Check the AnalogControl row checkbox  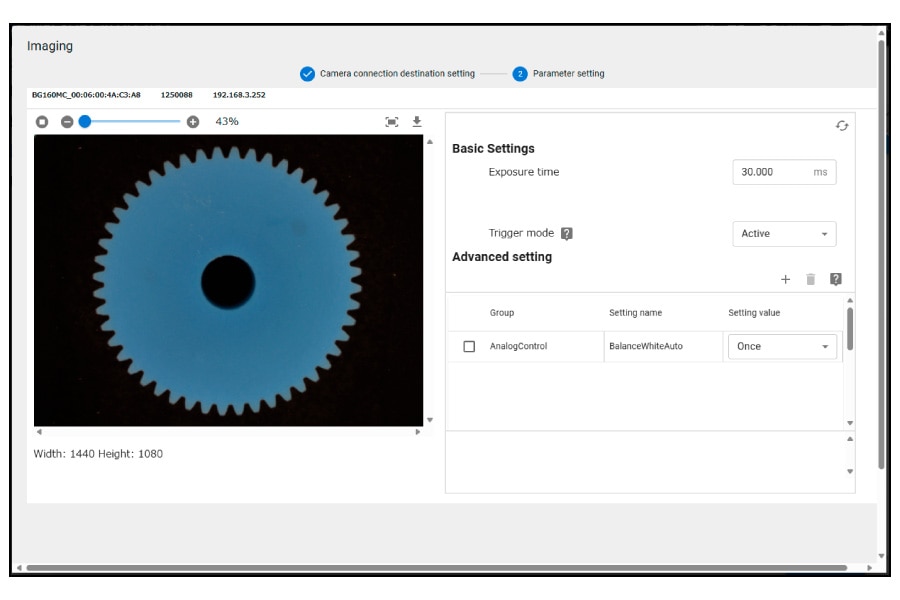pos(469,347)
